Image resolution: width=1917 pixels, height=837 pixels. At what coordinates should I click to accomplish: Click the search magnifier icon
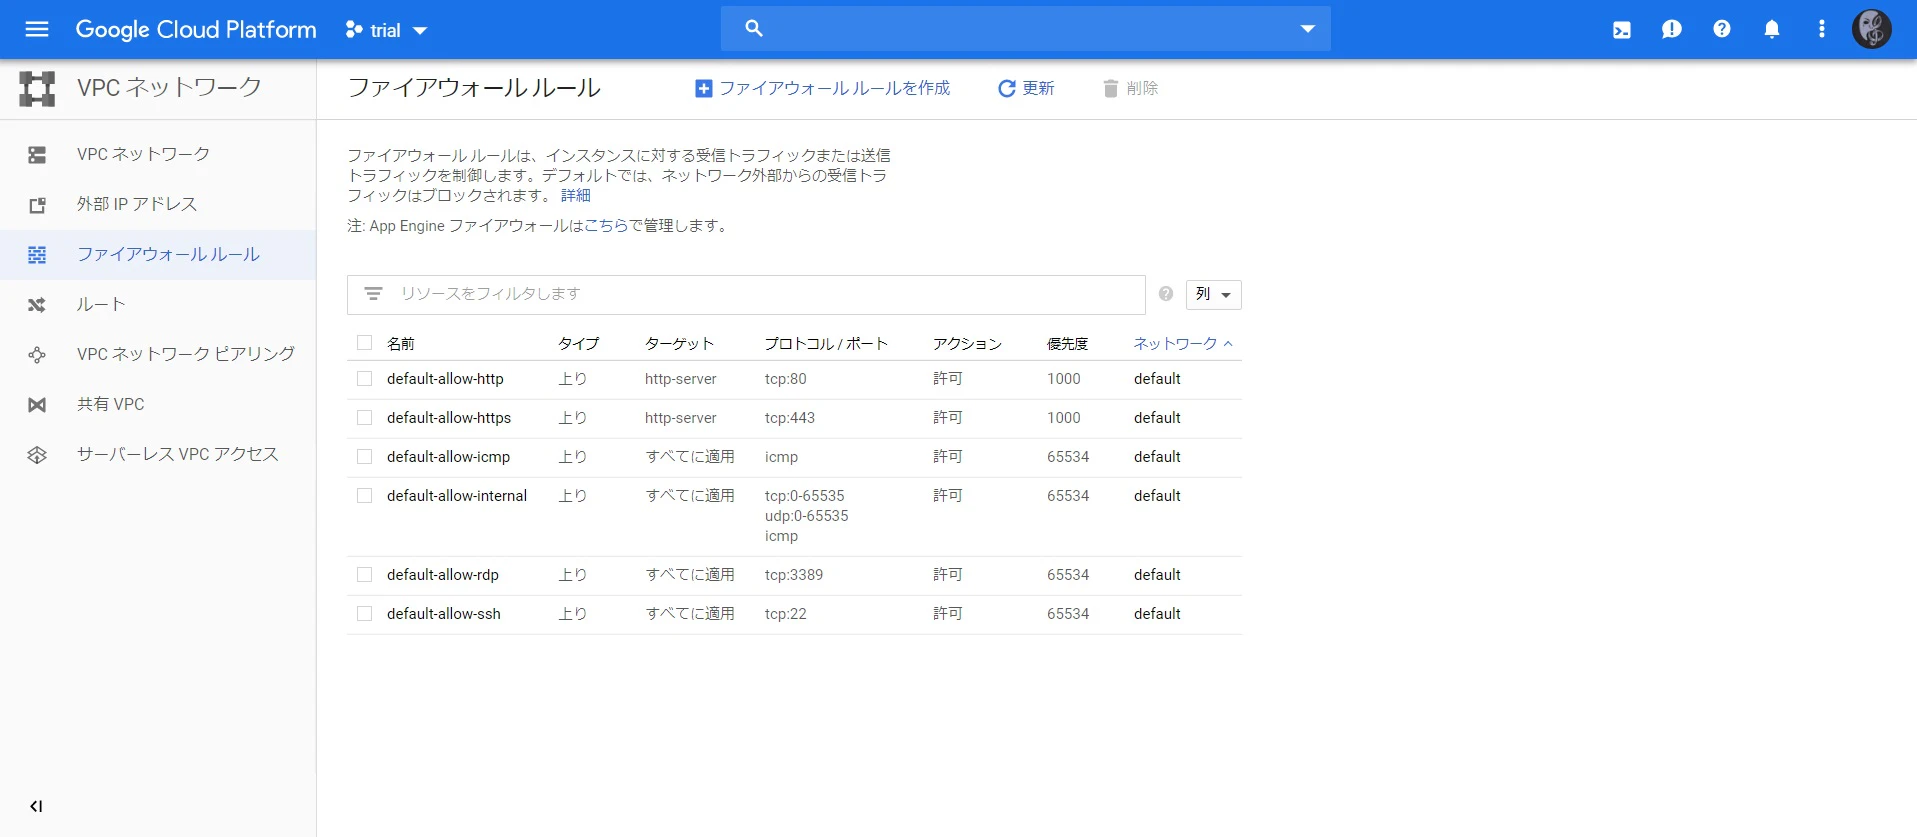(x=754, y=29)
